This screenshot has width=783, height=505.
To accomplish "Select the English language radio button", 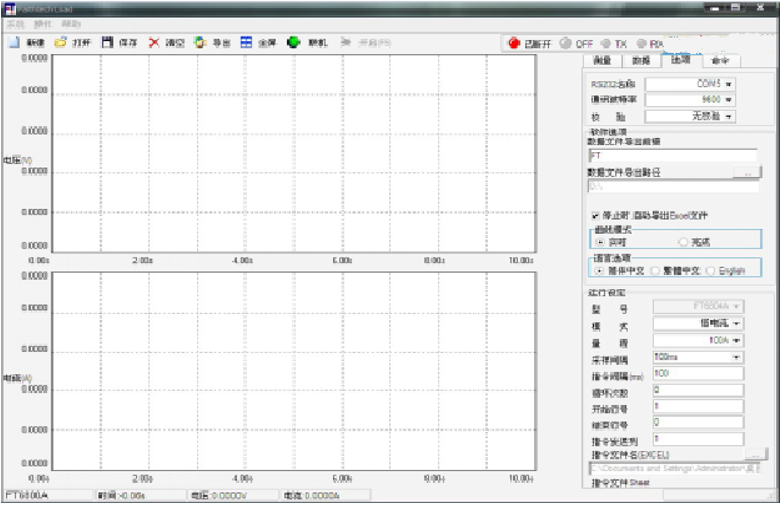I will (711, 270).
